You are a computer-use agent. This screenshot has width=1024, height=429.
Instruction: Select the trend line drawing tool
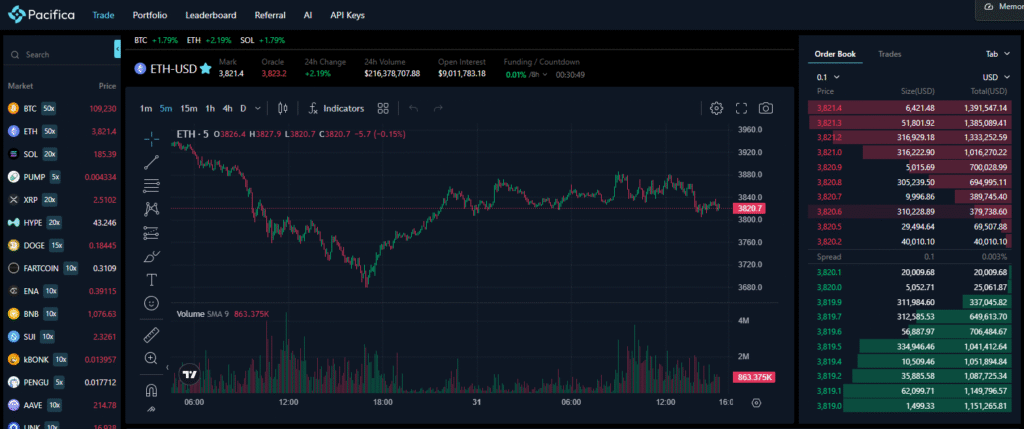tap(152, 162)
